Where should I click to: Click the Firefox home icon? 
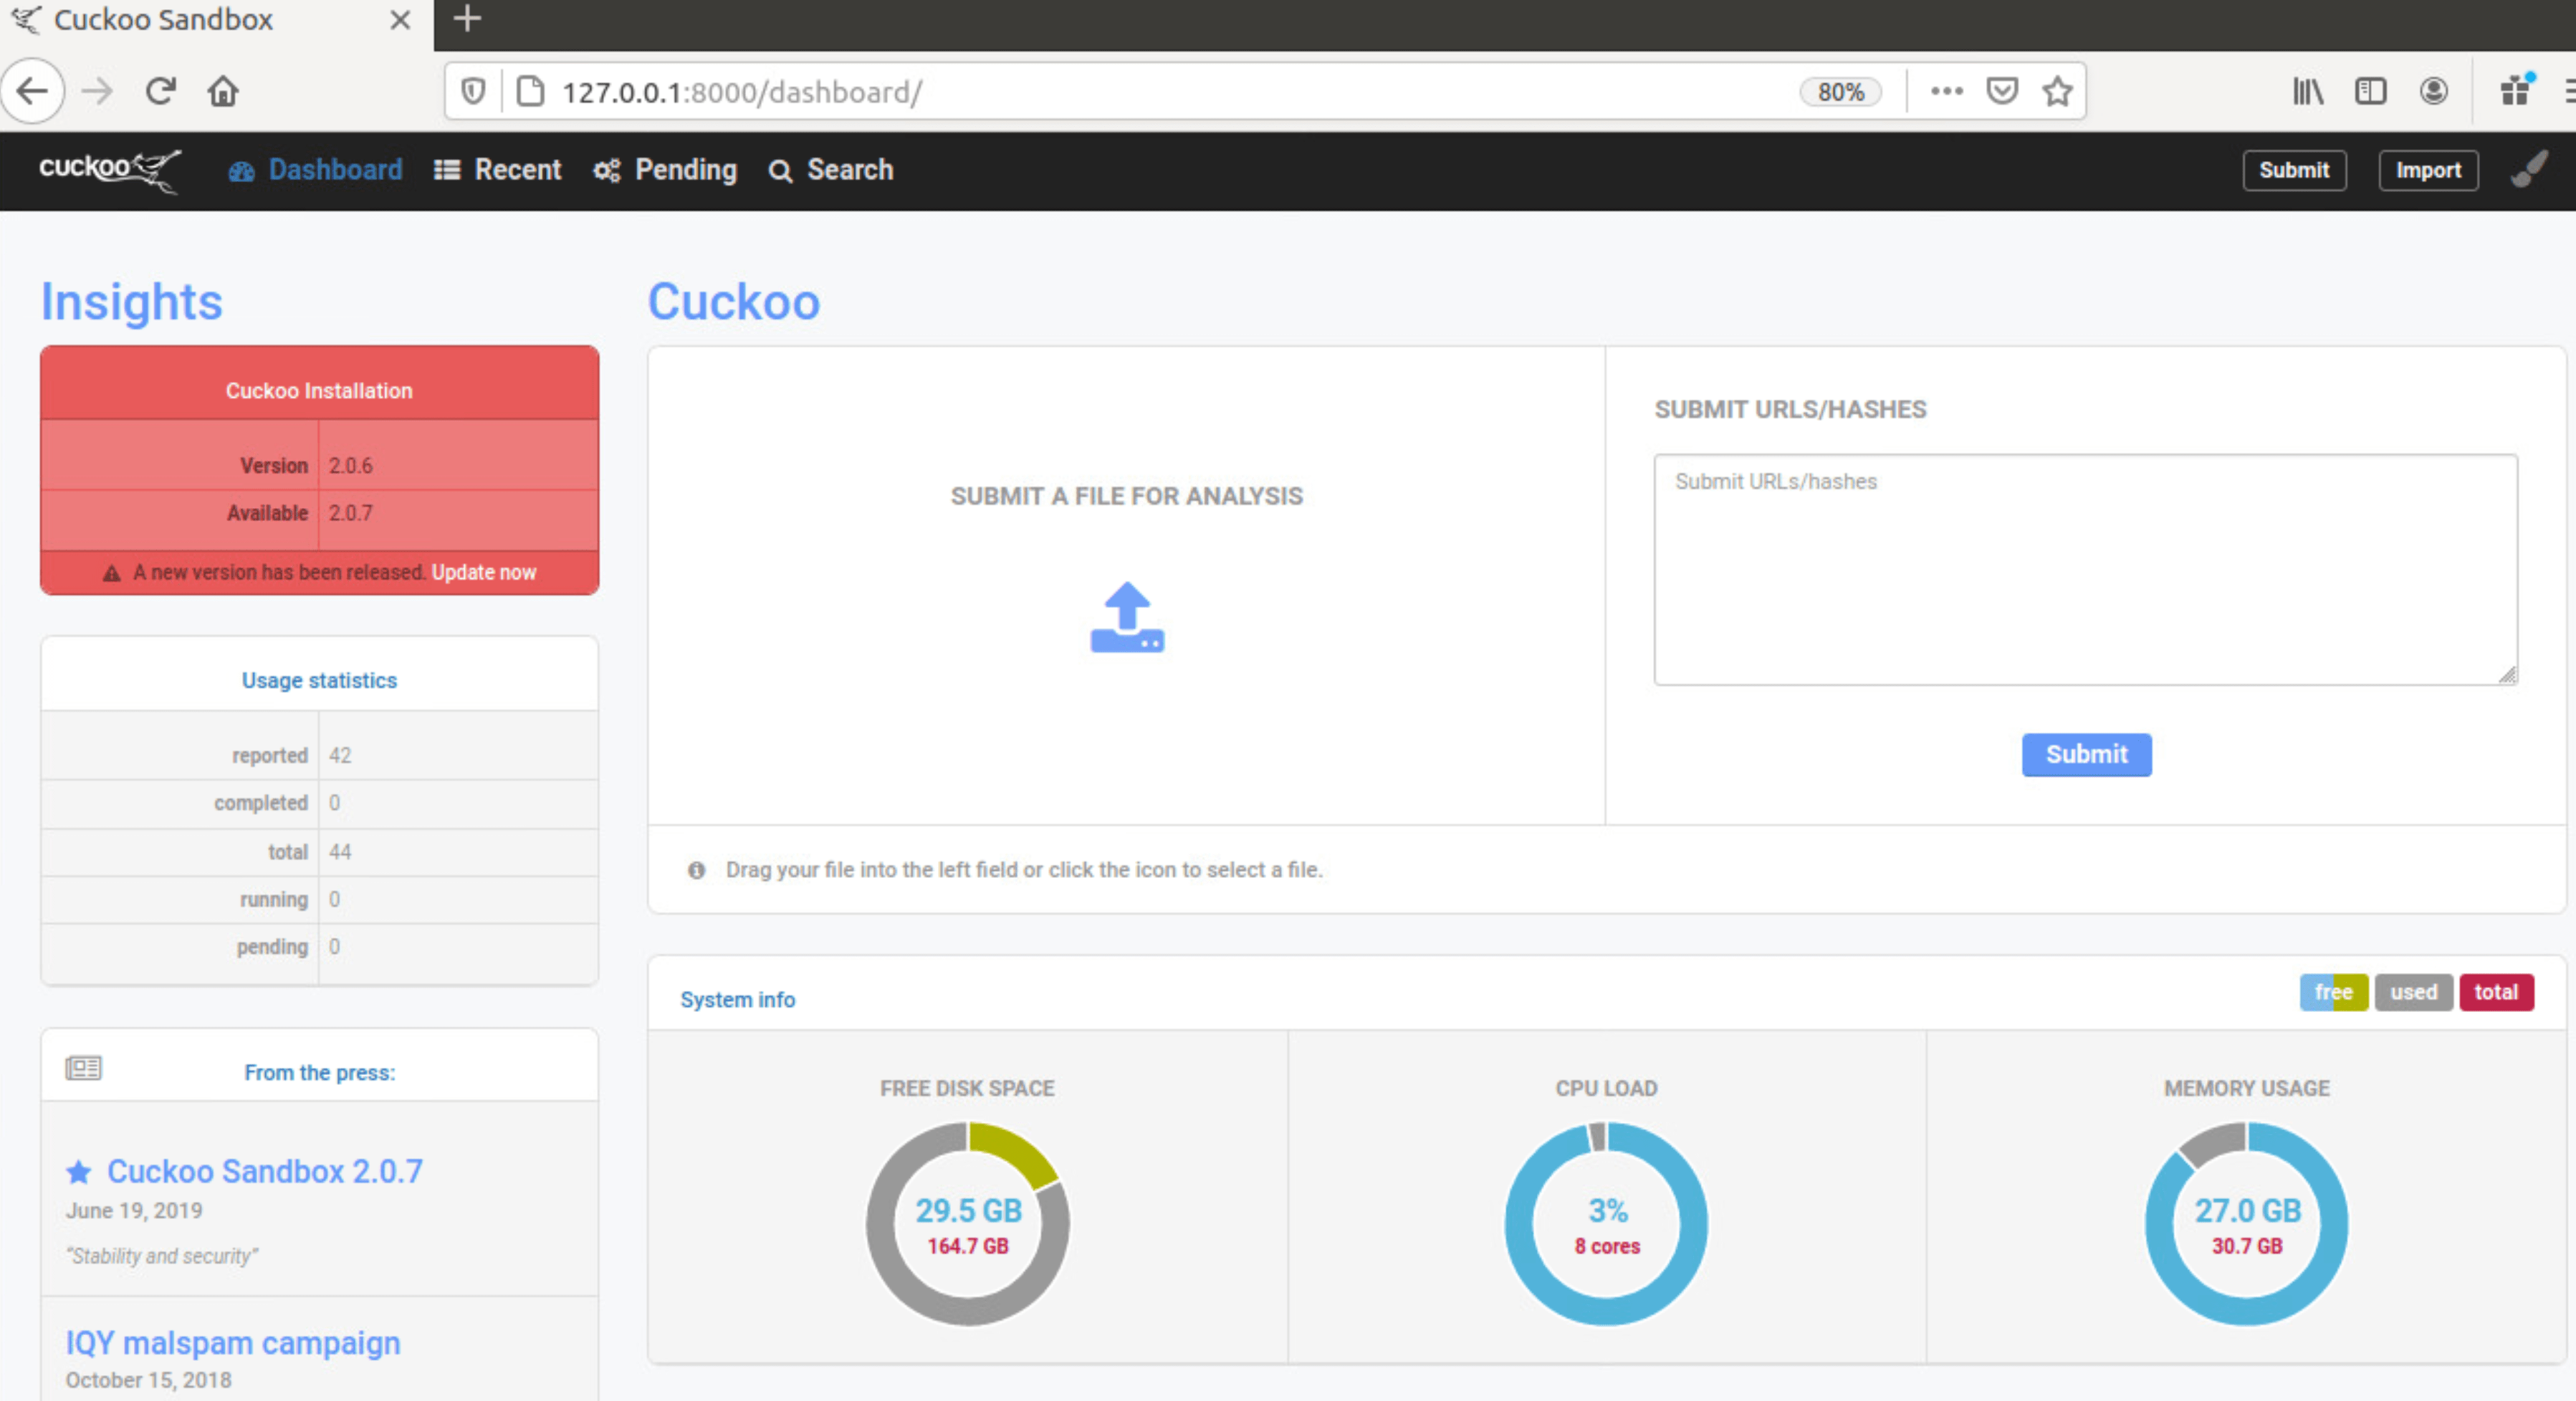(223, 91)
